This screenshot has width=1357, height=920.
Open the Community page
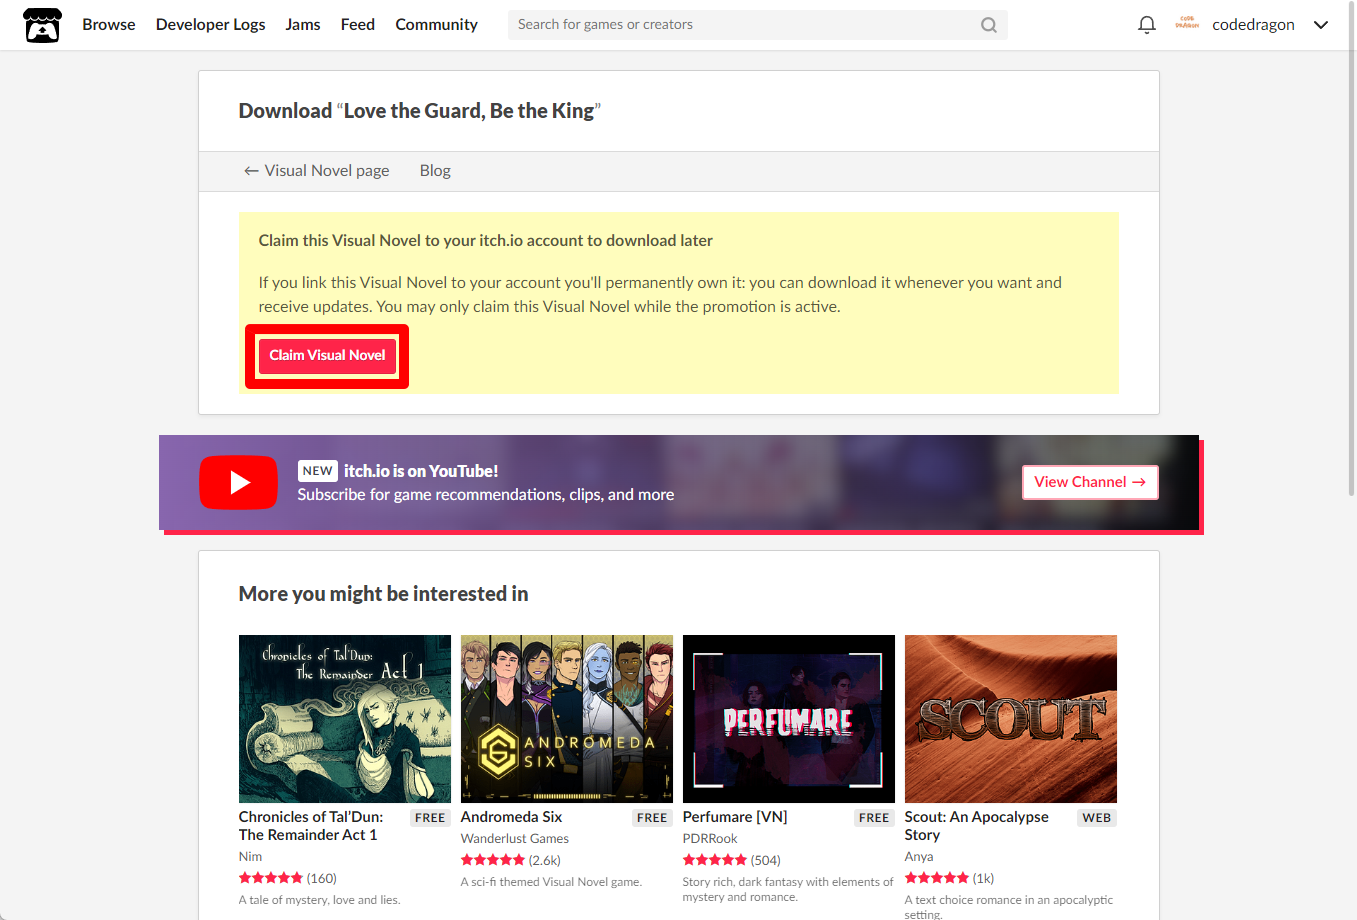437,25
